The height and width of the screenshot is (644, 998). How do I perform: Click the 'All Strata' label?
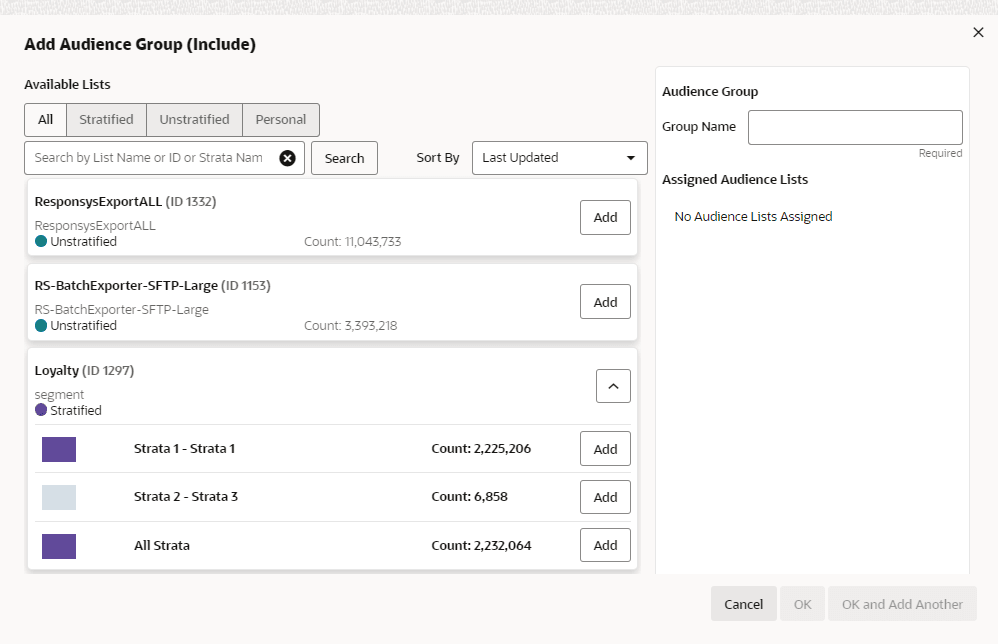coord(162,545)
